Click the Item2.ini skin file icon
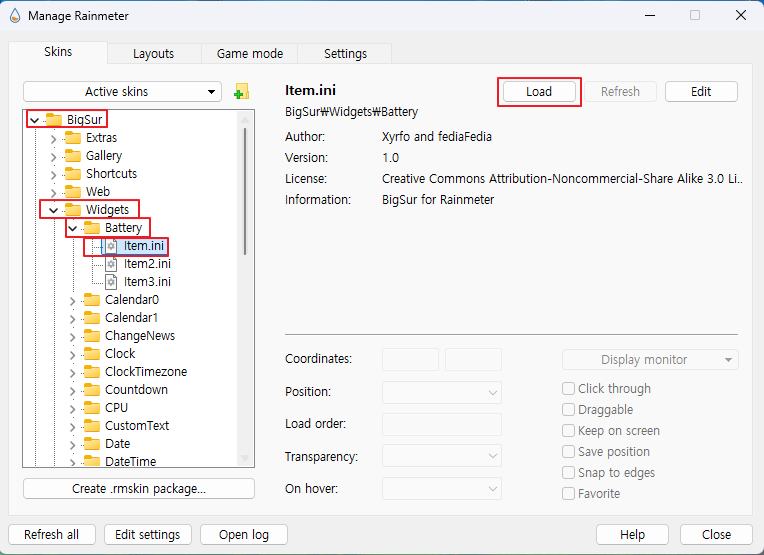Viewport: 764px width, 555px height. coord(111,264)
